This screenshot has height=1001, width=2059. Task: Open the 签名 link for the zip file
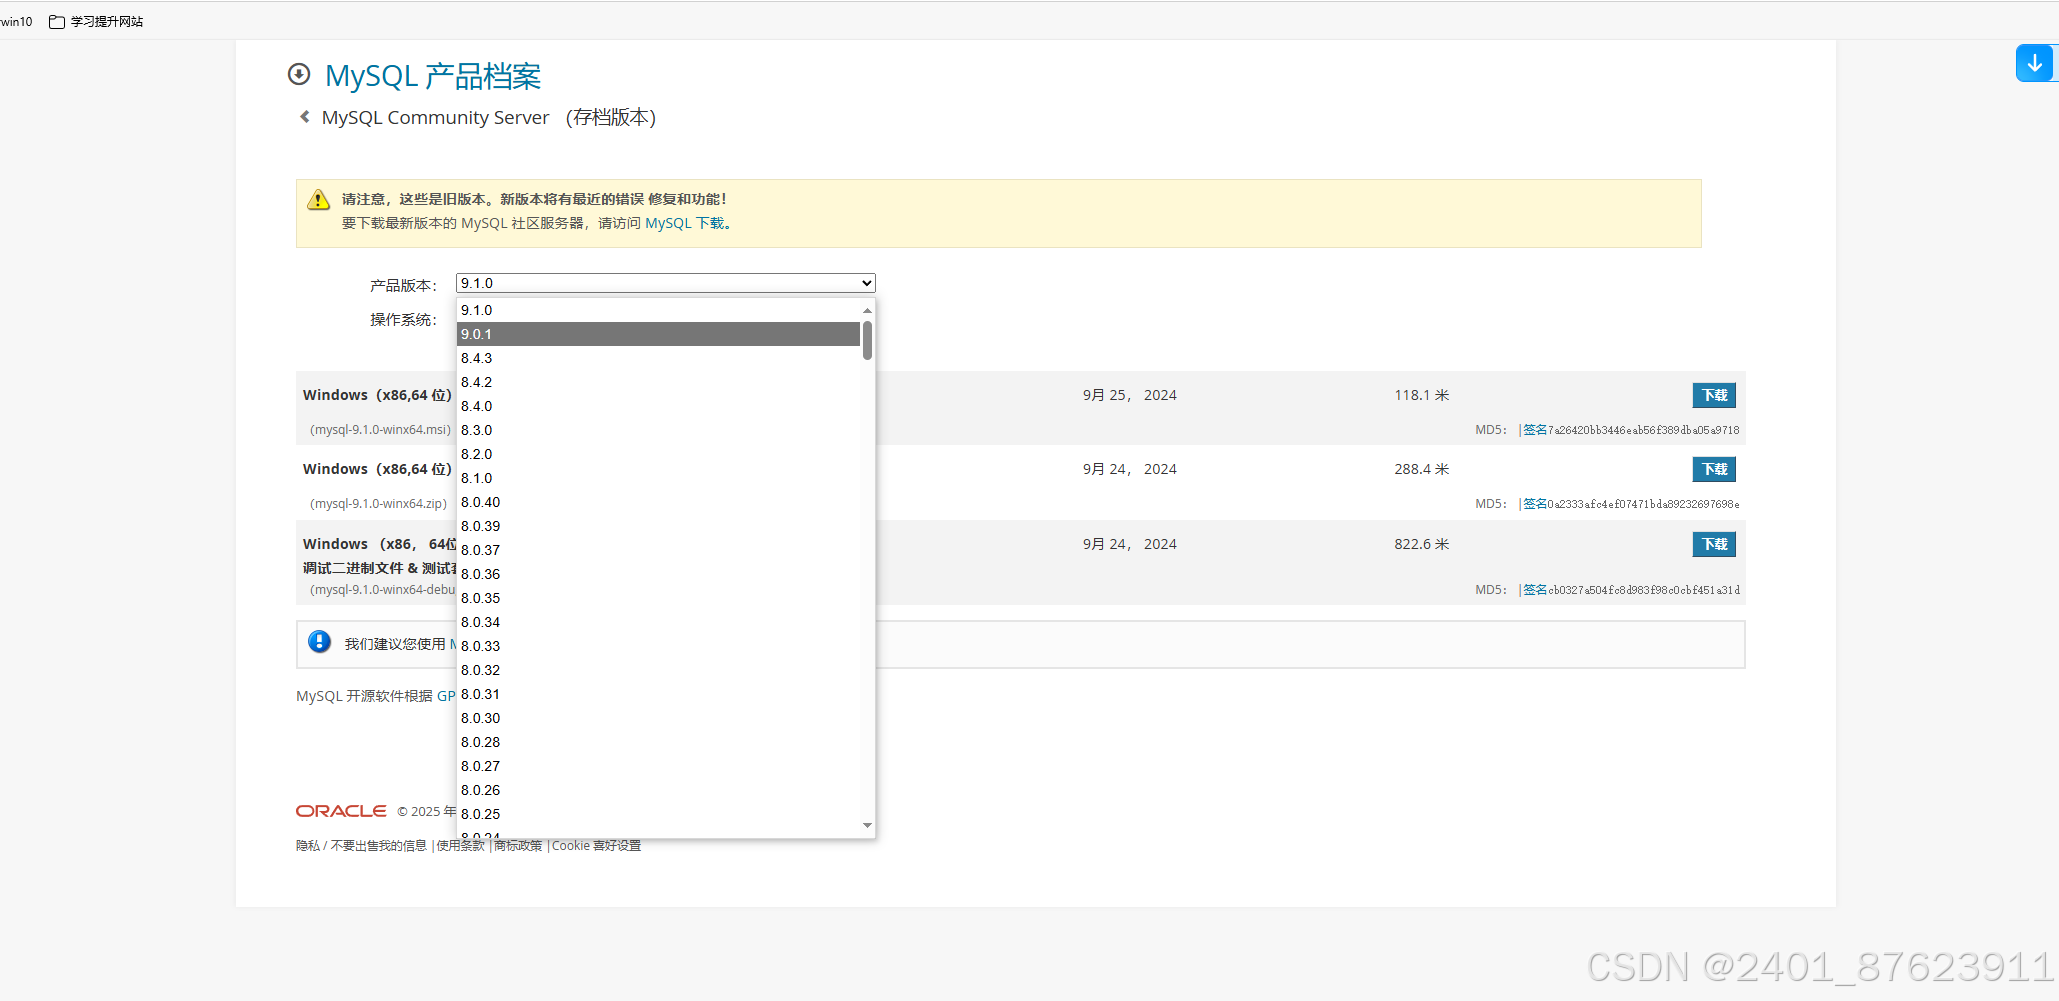tap(1535, 504)
